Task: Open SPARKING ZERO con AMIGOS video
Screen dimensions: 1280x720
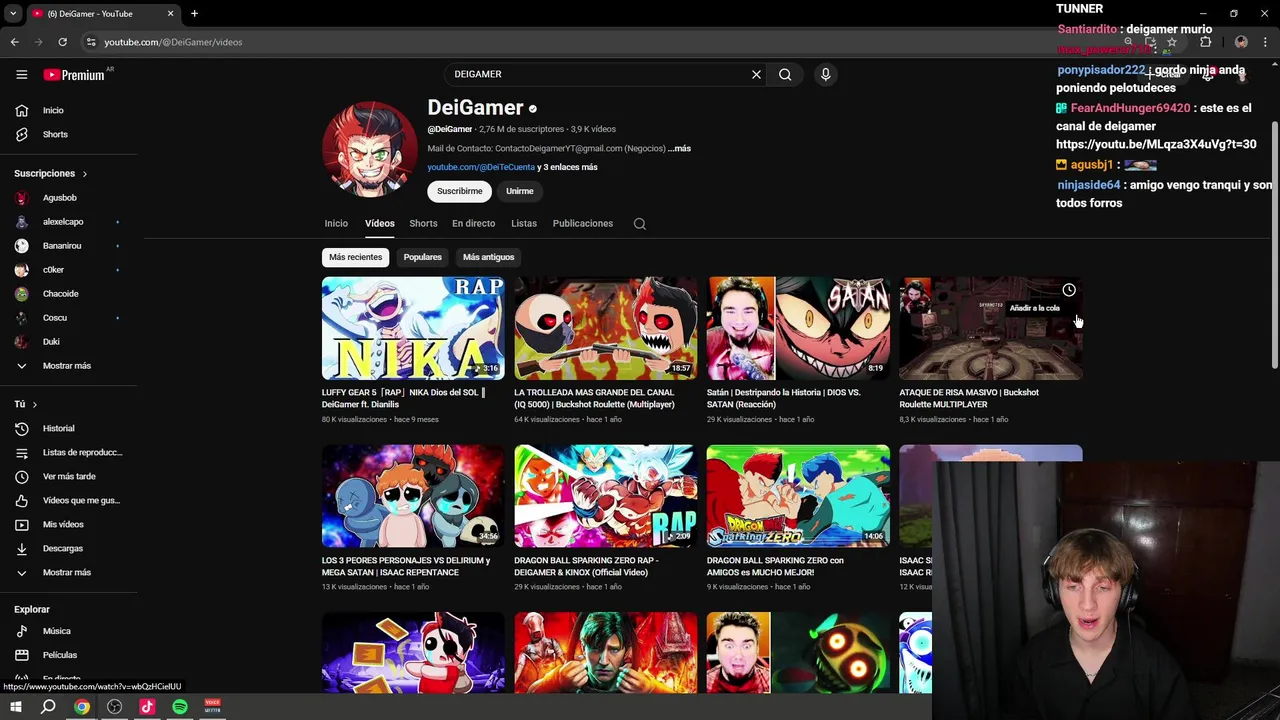Action: click(x=798, y=496)
